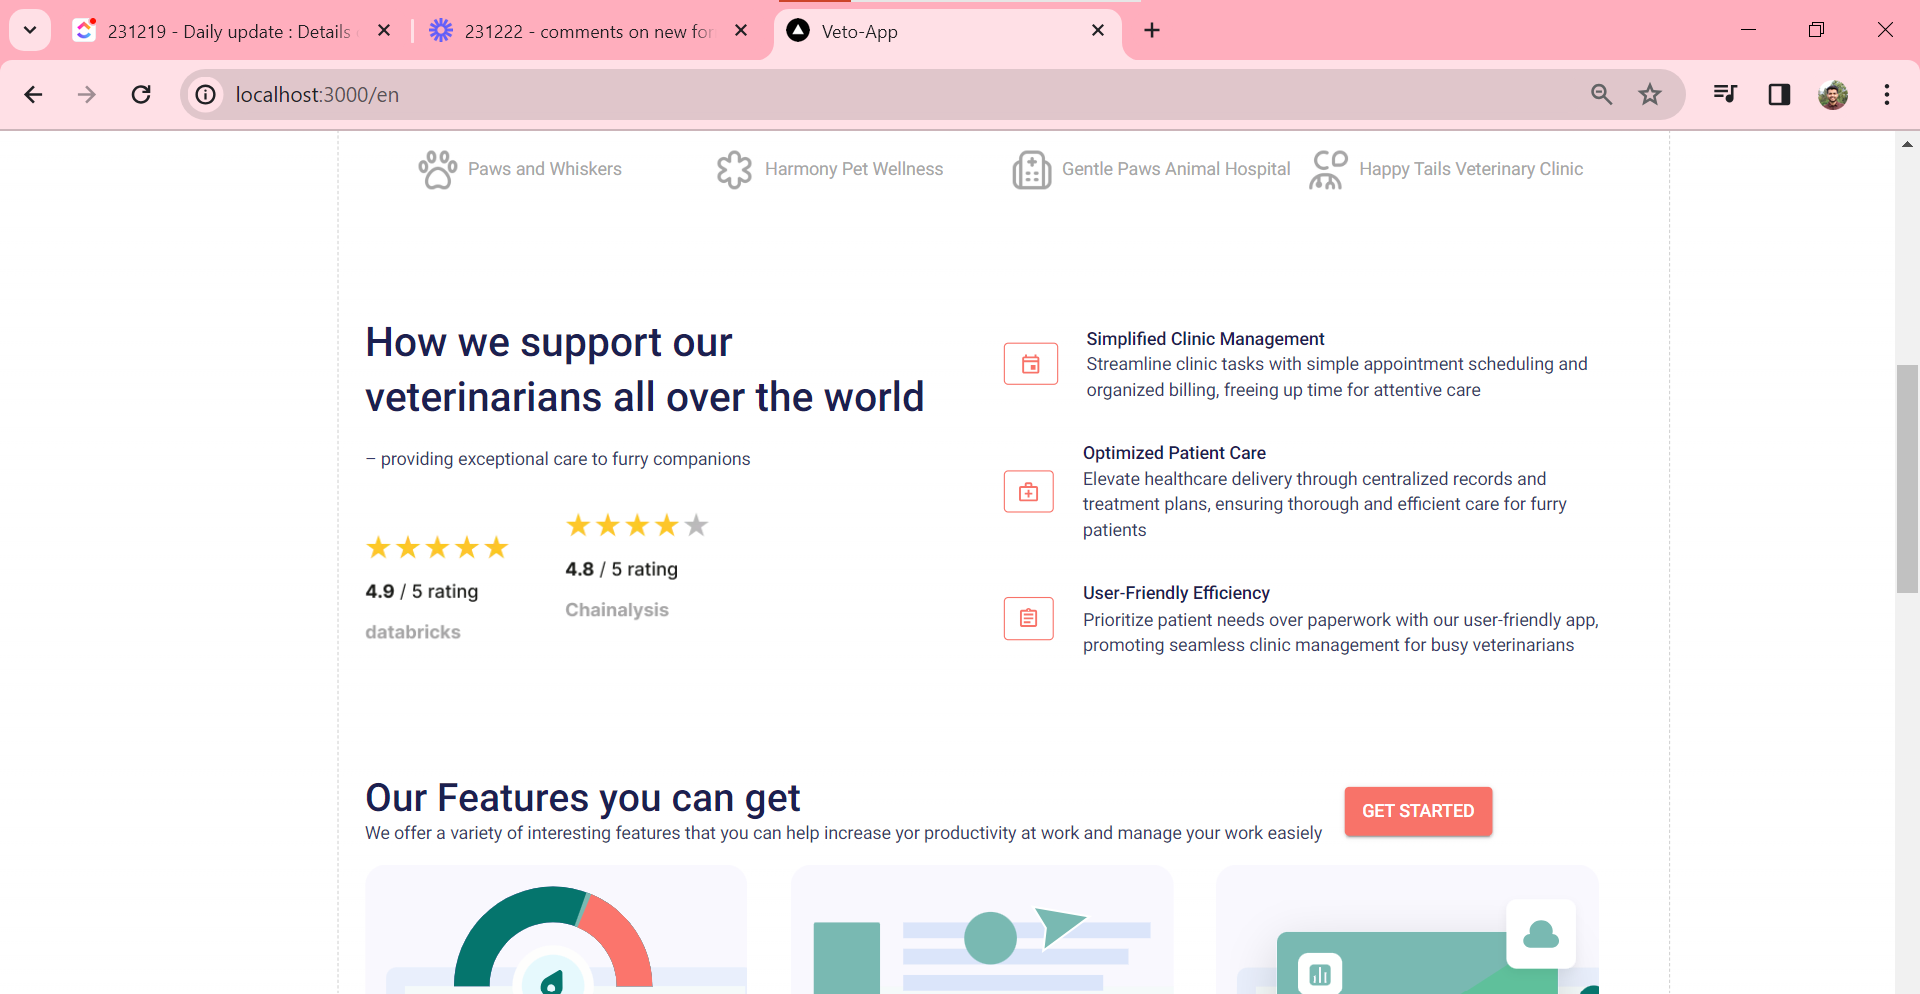
Task: Click the Gentle Paws Animal Hospital icon
Action: click(1031, 170)
